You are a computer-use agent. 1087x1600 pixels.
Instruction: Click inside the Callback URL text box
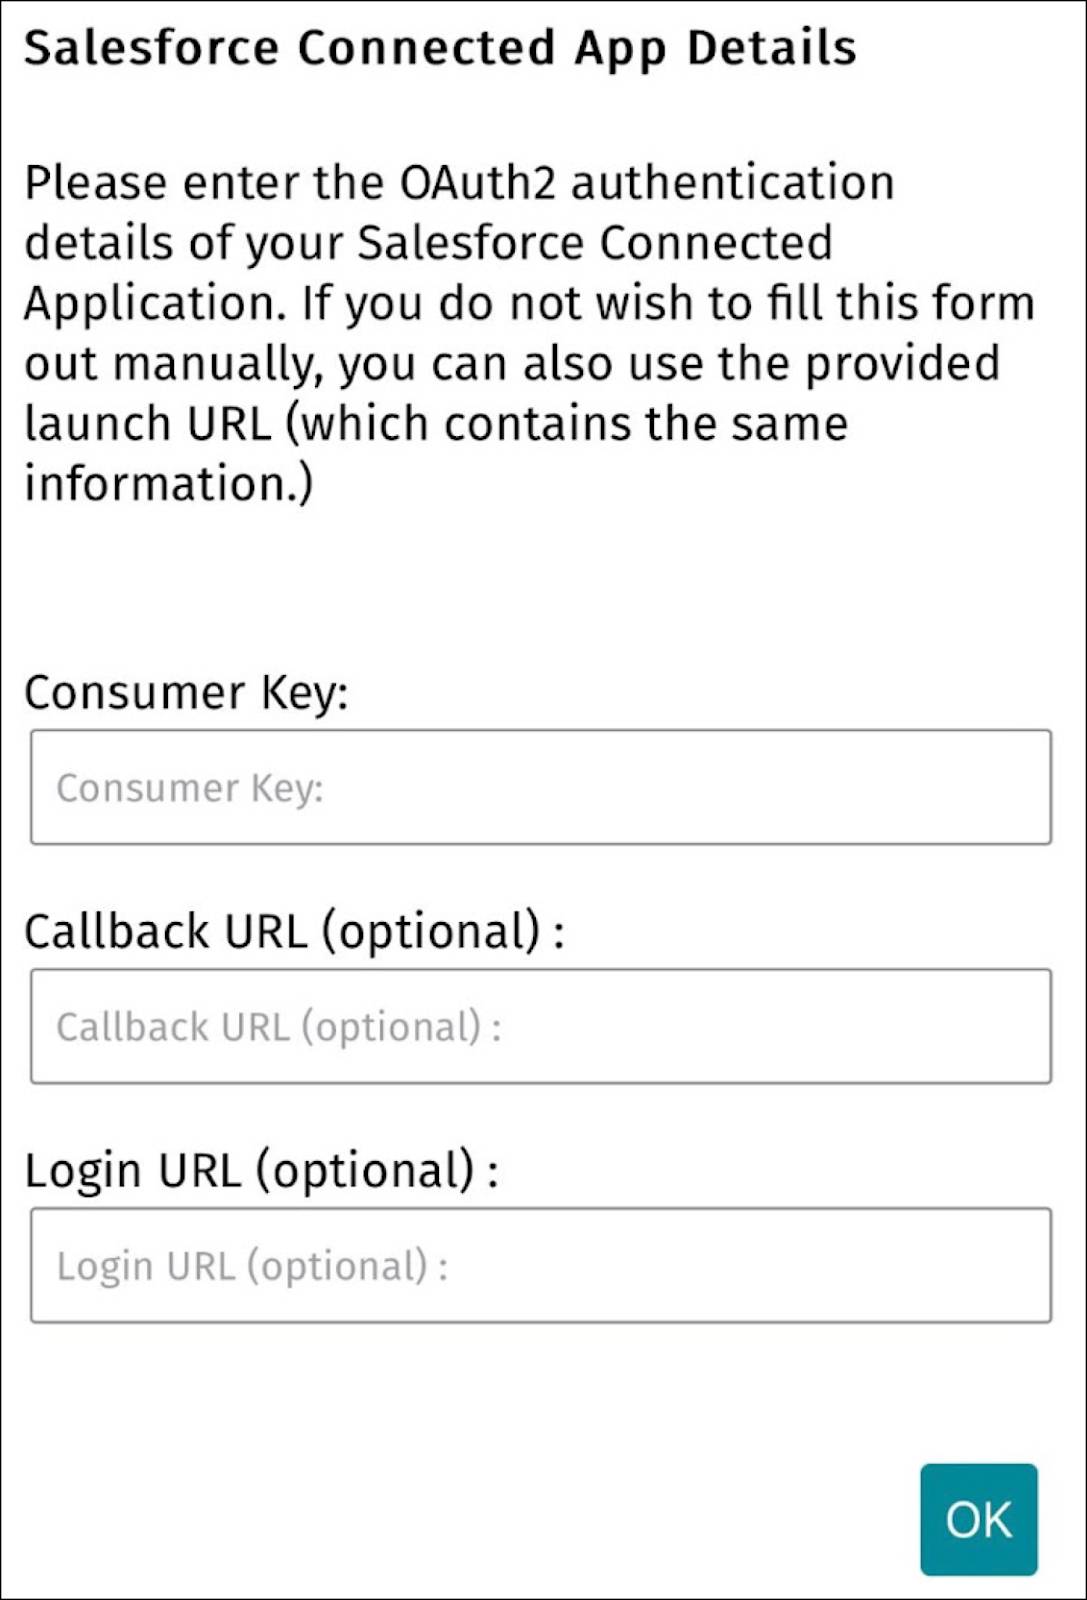(540, 1026)
